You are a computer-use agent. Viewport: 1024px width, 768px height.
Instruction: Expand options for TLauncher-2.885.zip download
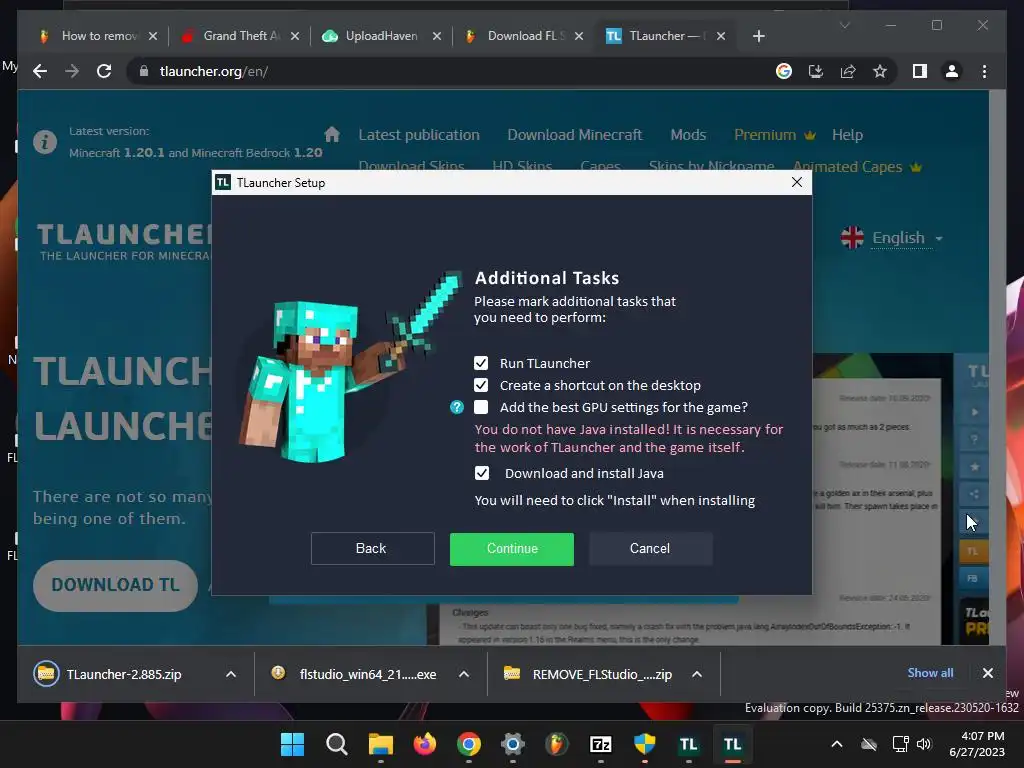tap(231, 674)
